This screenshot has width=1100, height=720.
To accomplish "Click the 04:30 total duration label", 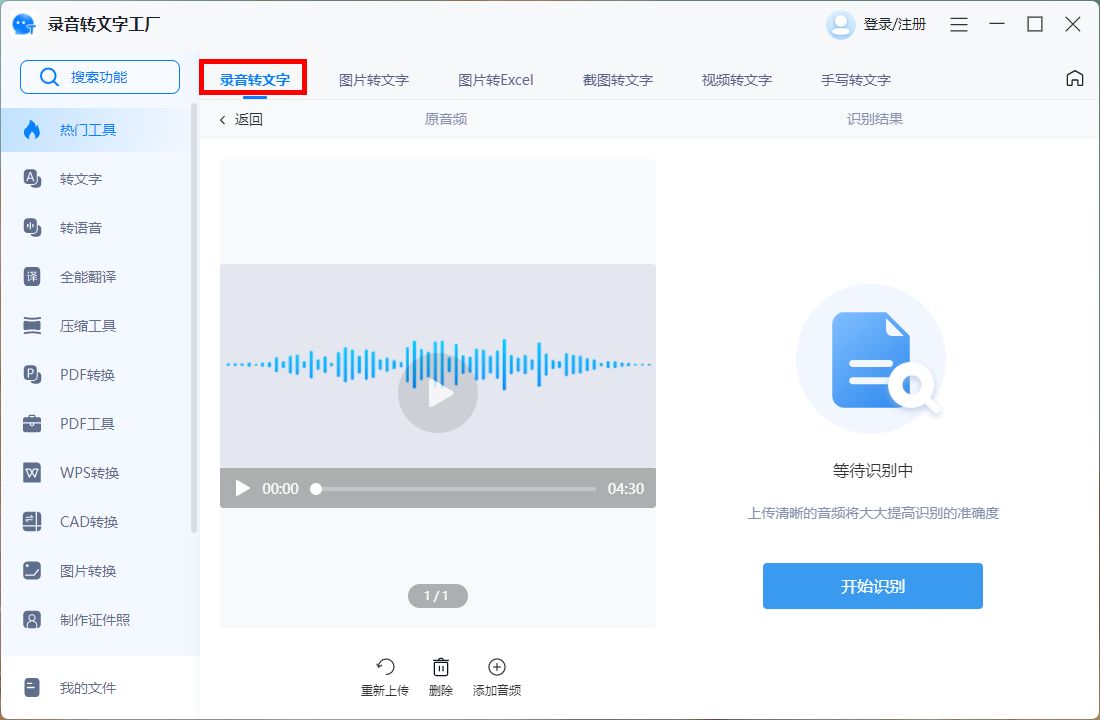I will [x=626, y=488].
